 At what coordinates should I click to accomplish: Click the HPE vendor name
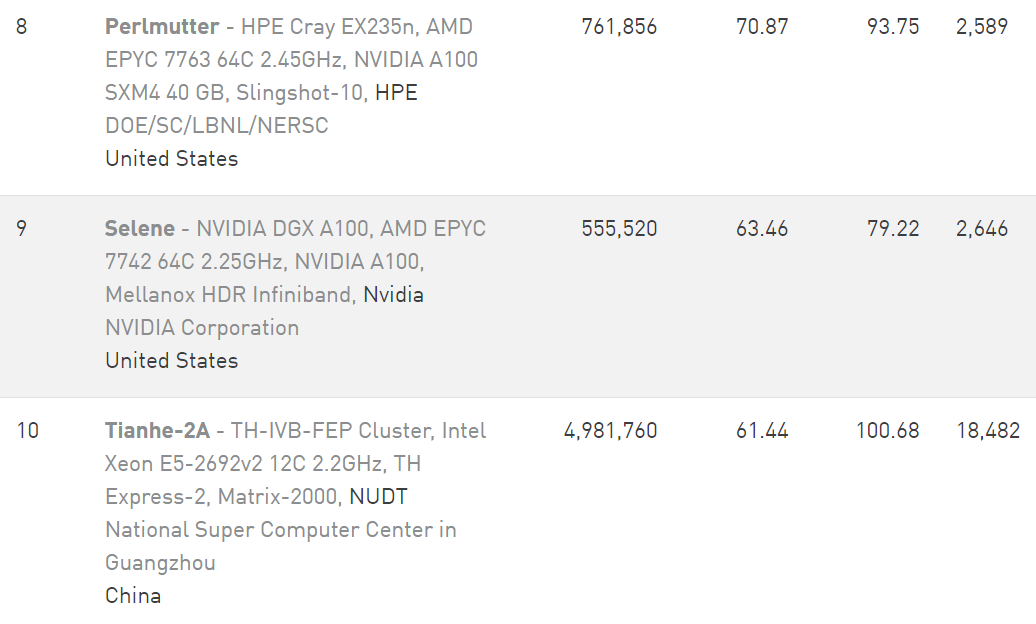click(x=396, y=93)
